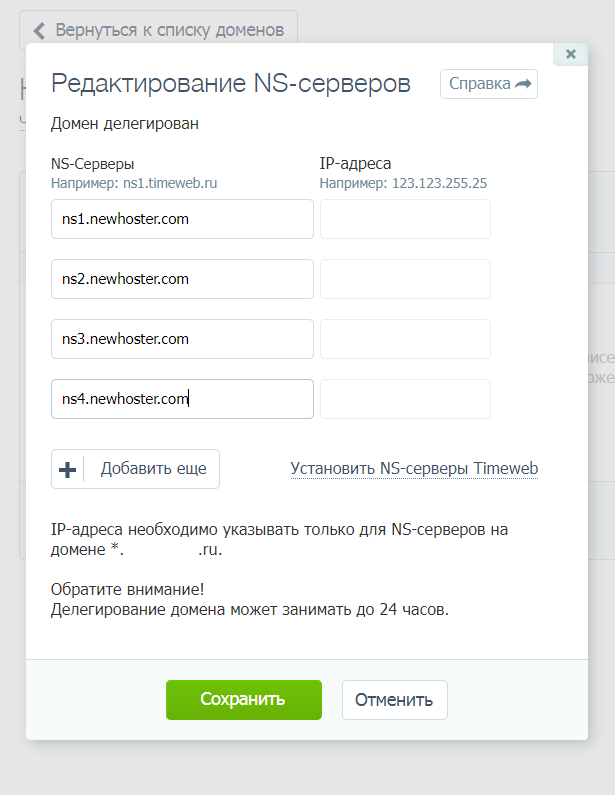Click the arrow icon on Справка button
Image resolution: width=615 pixels, height=795 pixels.
coord(523,84)
